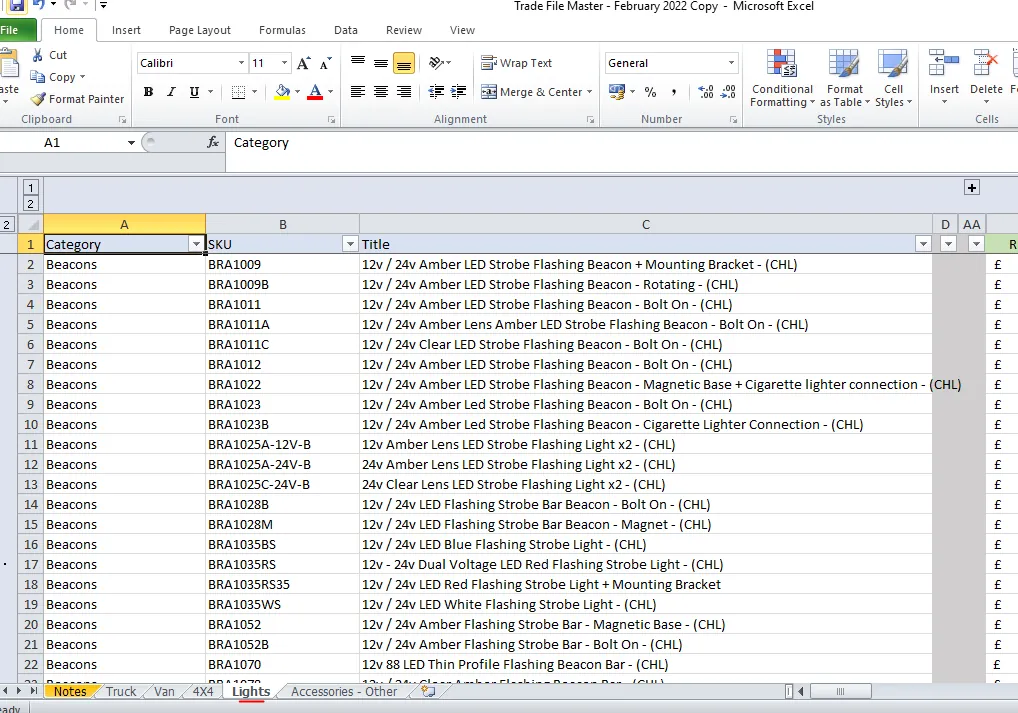The height and width of the screenshot is (713, 1018).
Task: Click the Increase Indent icon
Action: tap(458, 92)
